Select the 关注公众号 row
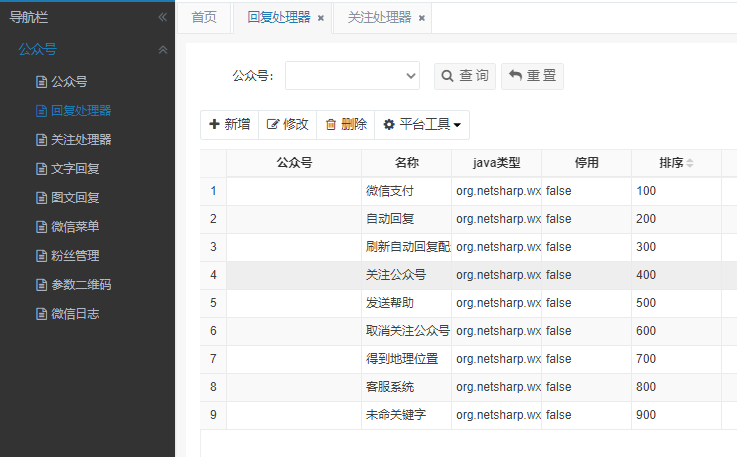The image size is (737, 457). 468,275
